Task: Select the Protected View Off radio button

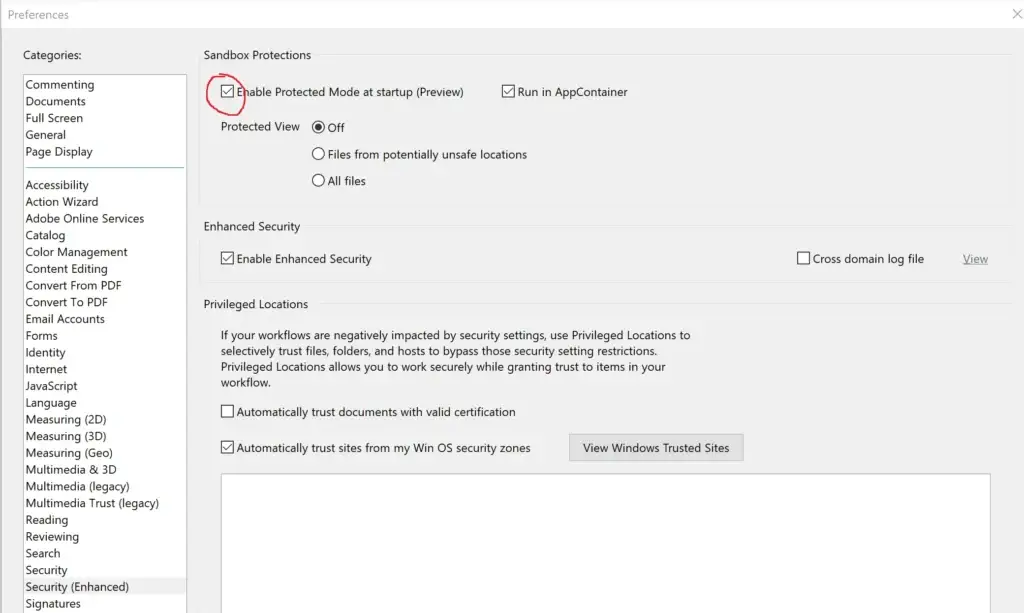Action: [319, 128]
